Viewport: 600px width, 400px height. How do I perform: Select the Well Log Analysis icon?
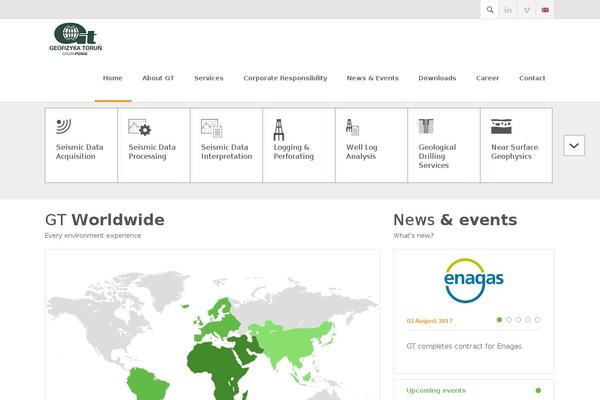(353, 128)
